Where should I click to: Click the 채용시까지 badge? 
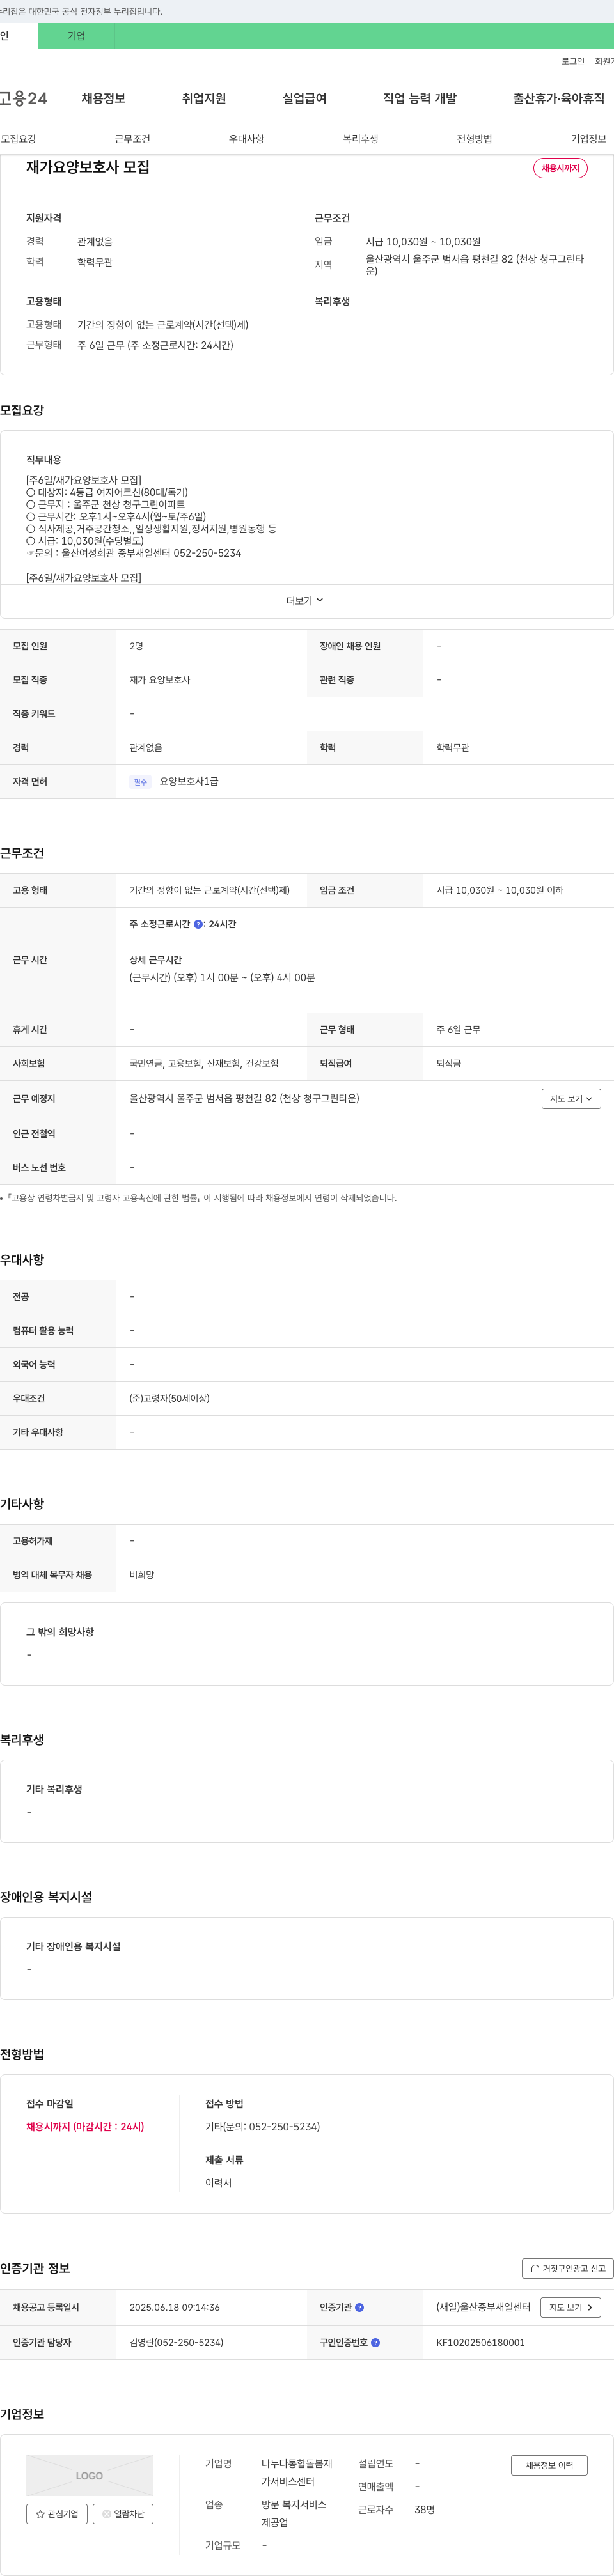point(560,168)
